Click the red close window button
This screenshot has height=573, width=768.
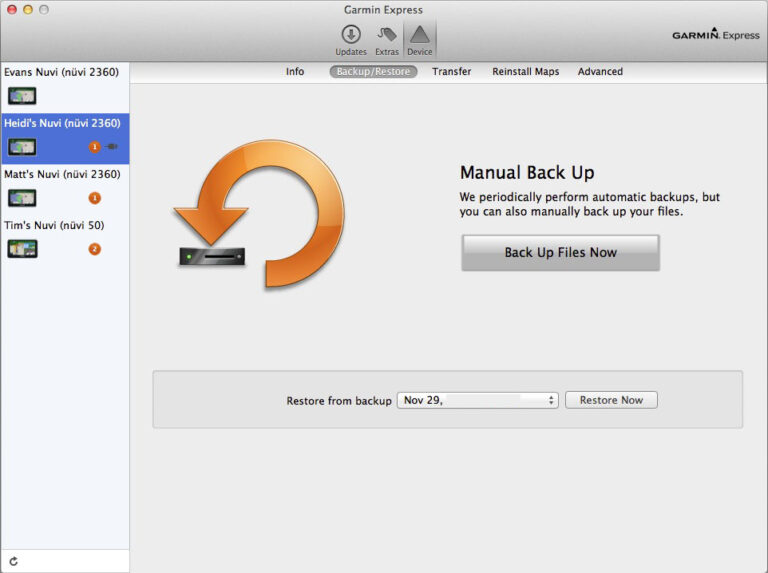pos(12,9)
